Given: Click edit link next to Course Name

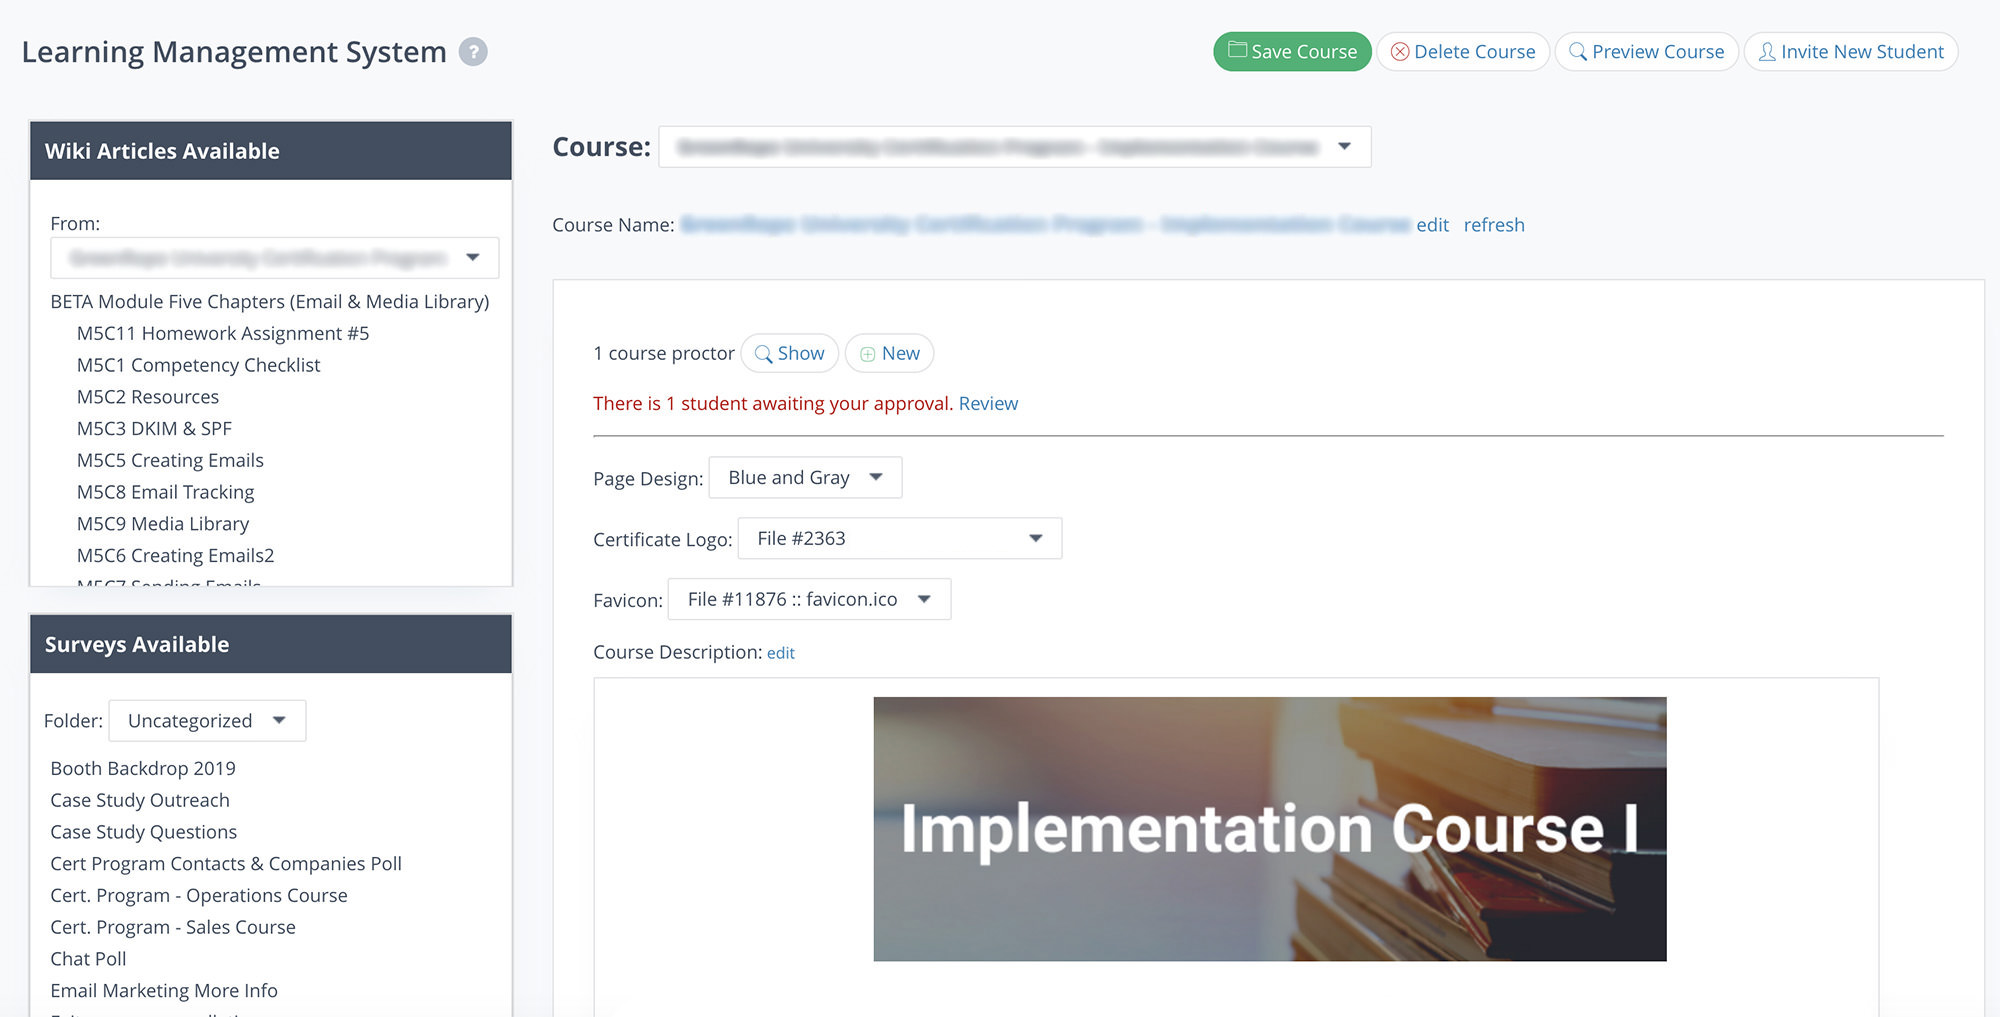Looking at the screenshot, I should tap(1432, 225).
